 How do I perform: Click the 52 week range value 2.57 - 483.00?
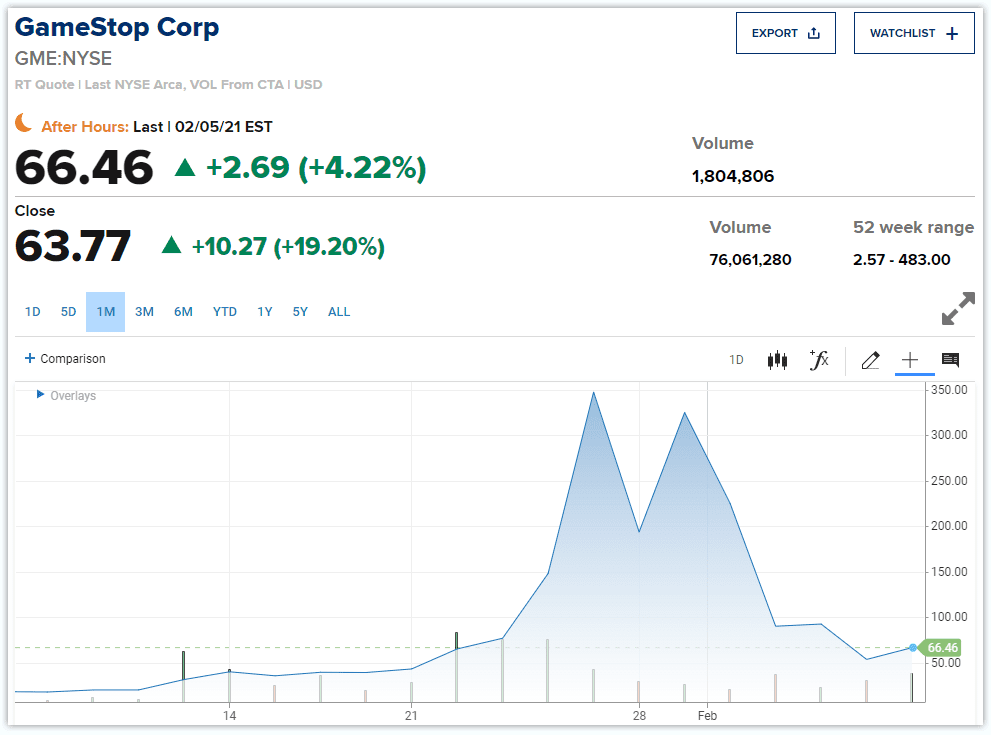pos(901,260)
